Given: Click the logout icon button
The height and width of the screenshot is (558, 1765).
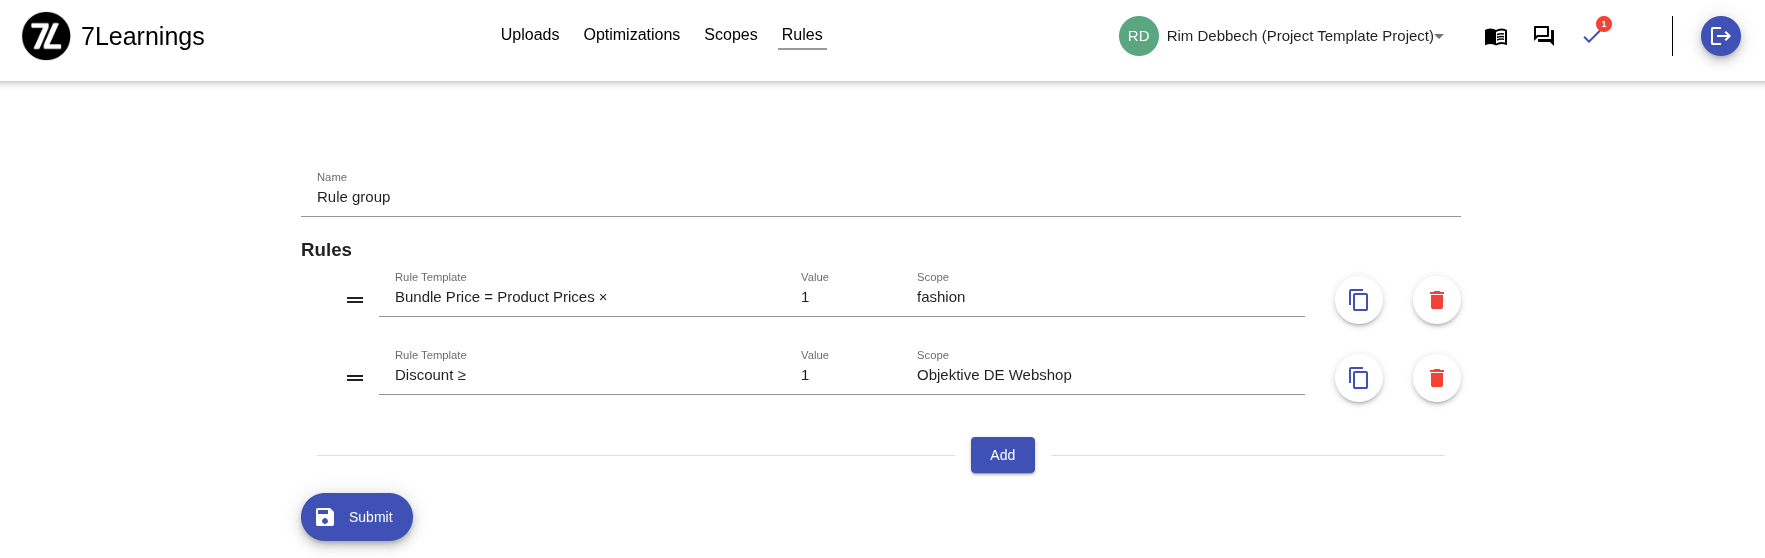Looking at the screenshot, I should (1721, 36).
